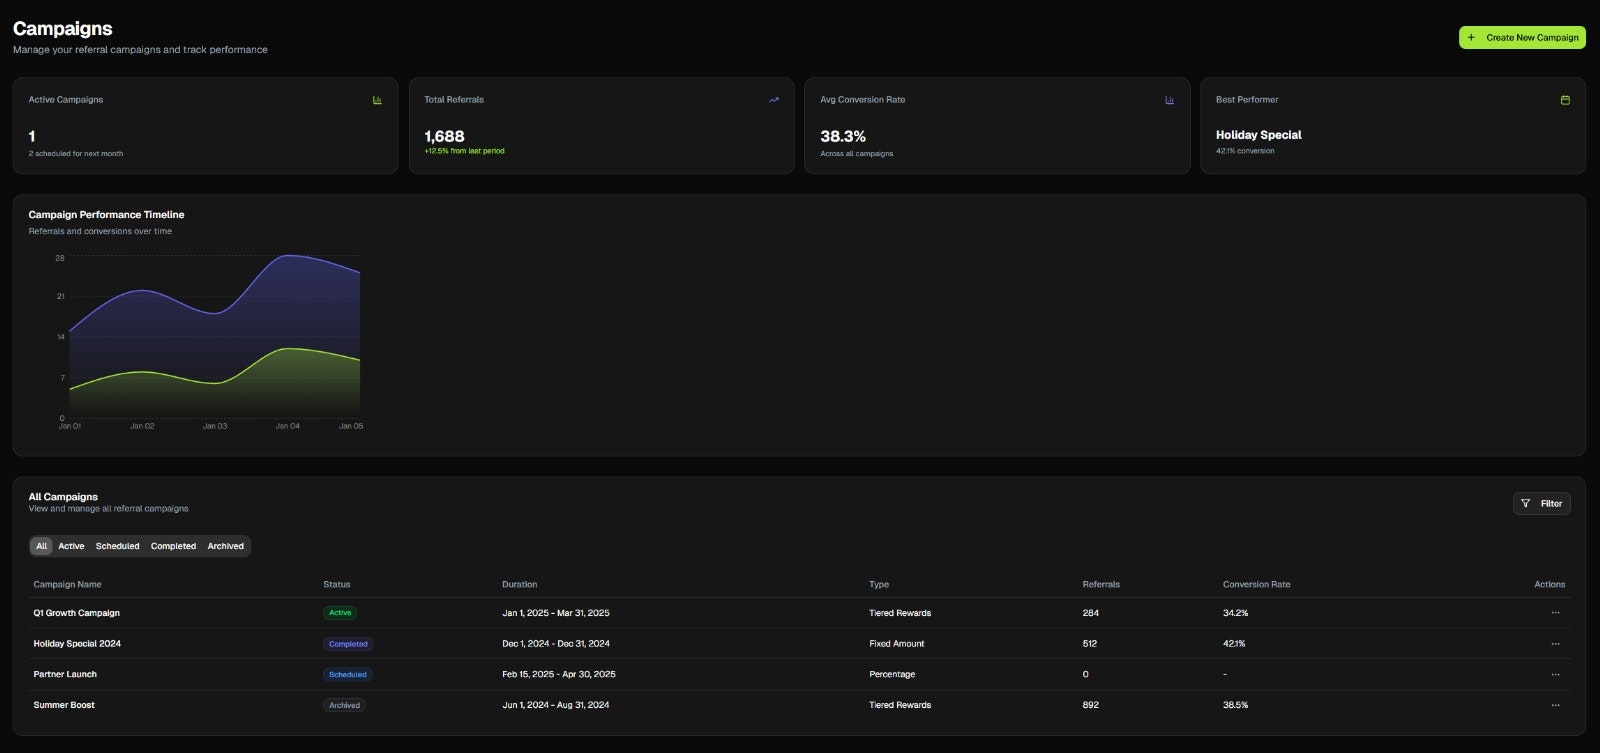Select the All campaigns tab
Image resolution: width=1600 pixels, height=753 pixels.
pos(41,546)
